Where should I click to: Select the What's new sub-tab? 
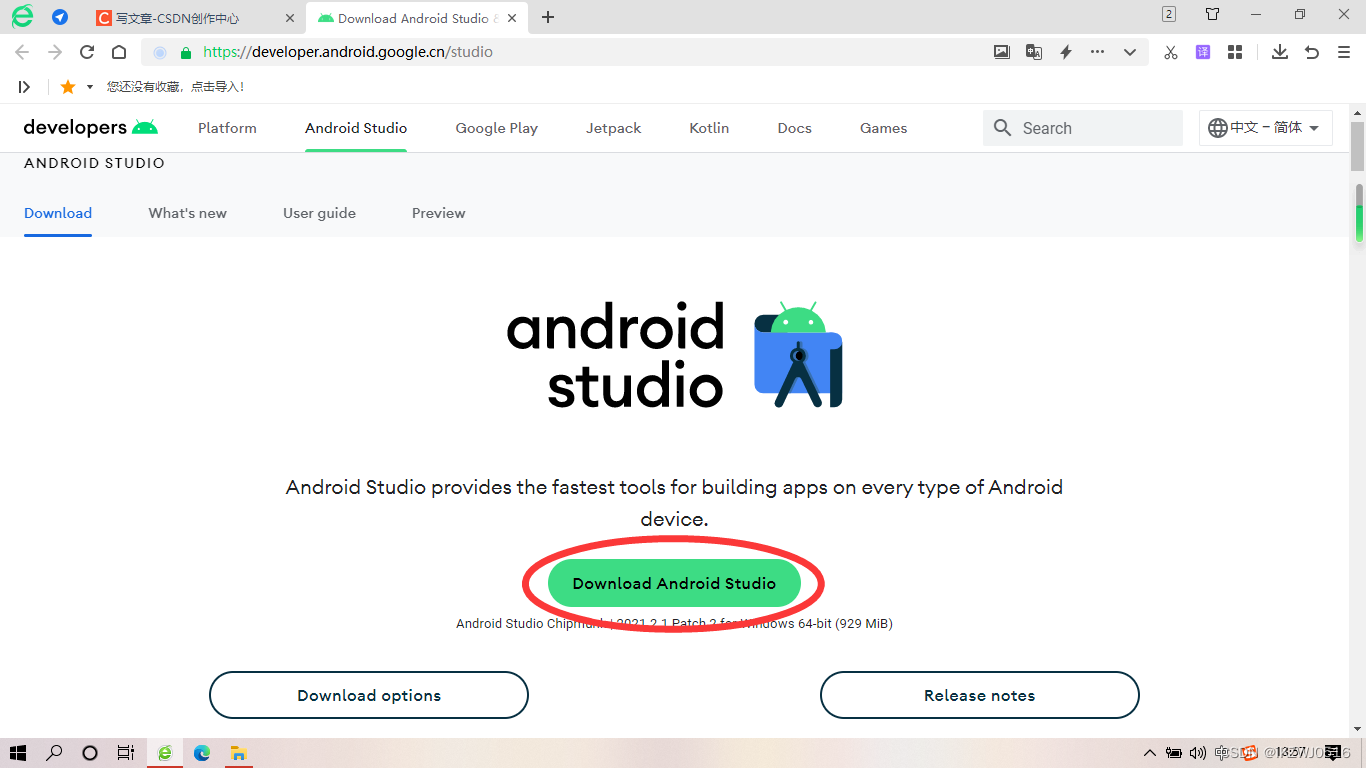188,213
